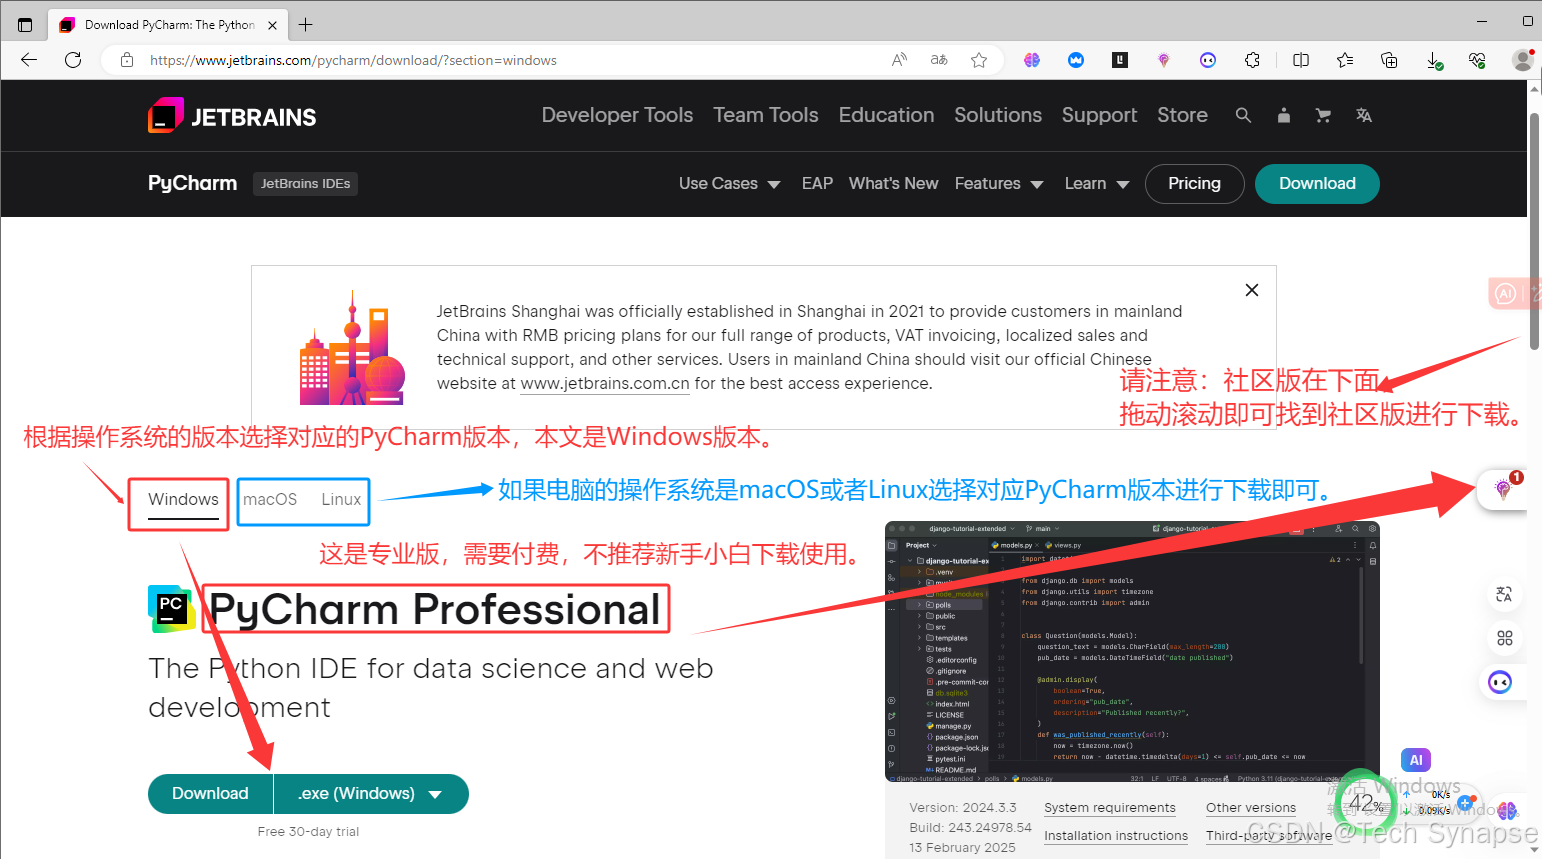Click the vertical page scrollbar
Image resolution: width=1542 pixels, height=859 pixels.
(1534, 230)
